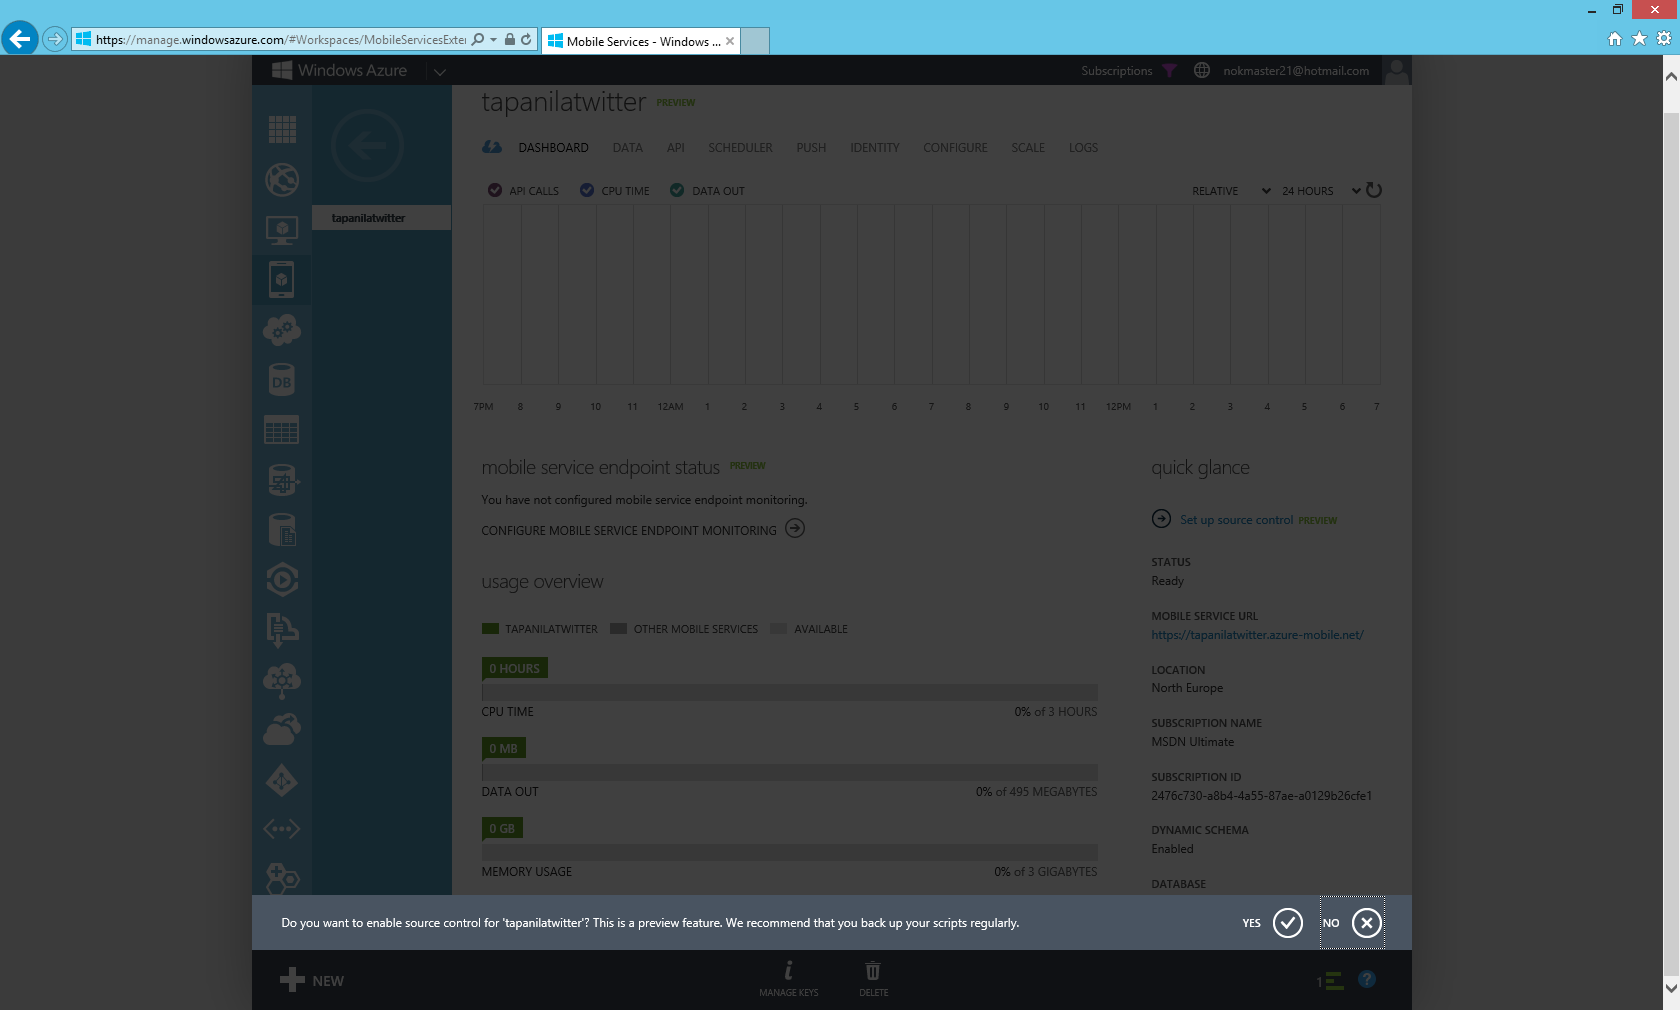Open the tapanilatwitter.azure-mobile.net URL

point(1257,635)
